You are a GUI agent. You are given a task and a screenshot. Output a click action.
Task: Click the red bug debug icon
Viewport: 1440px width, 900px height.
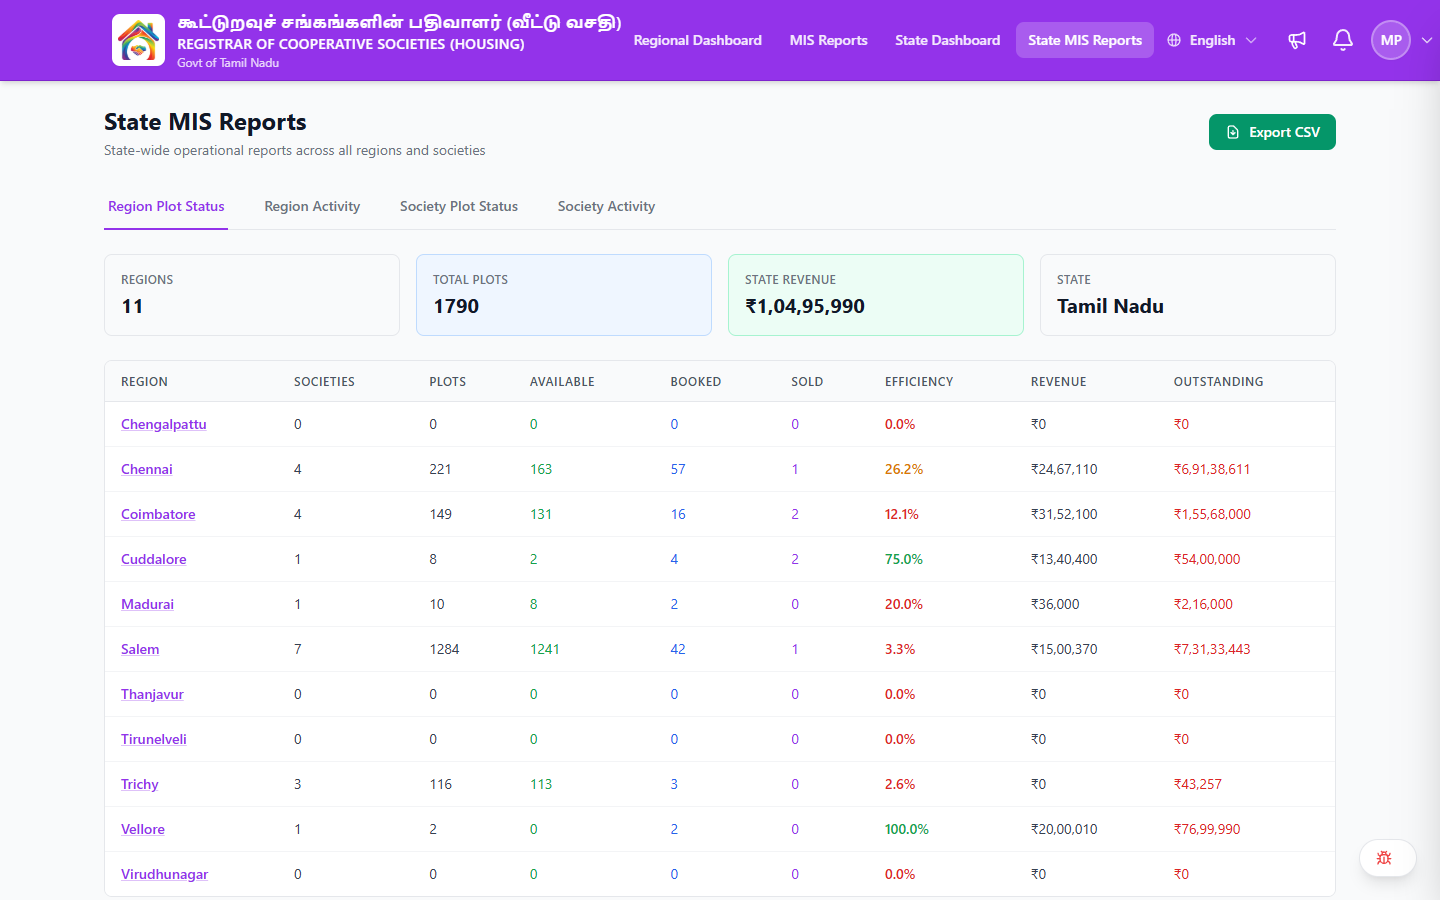coord(1384,858)
